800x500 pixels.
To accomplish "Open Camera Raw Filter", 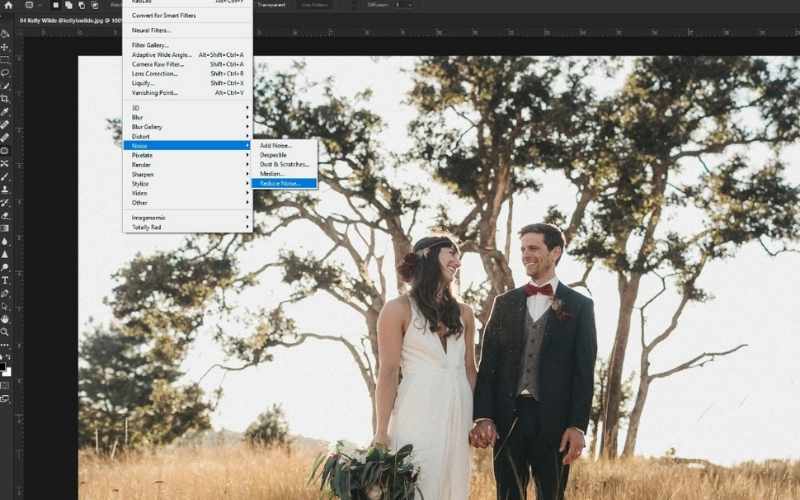I will click(188, 64).
